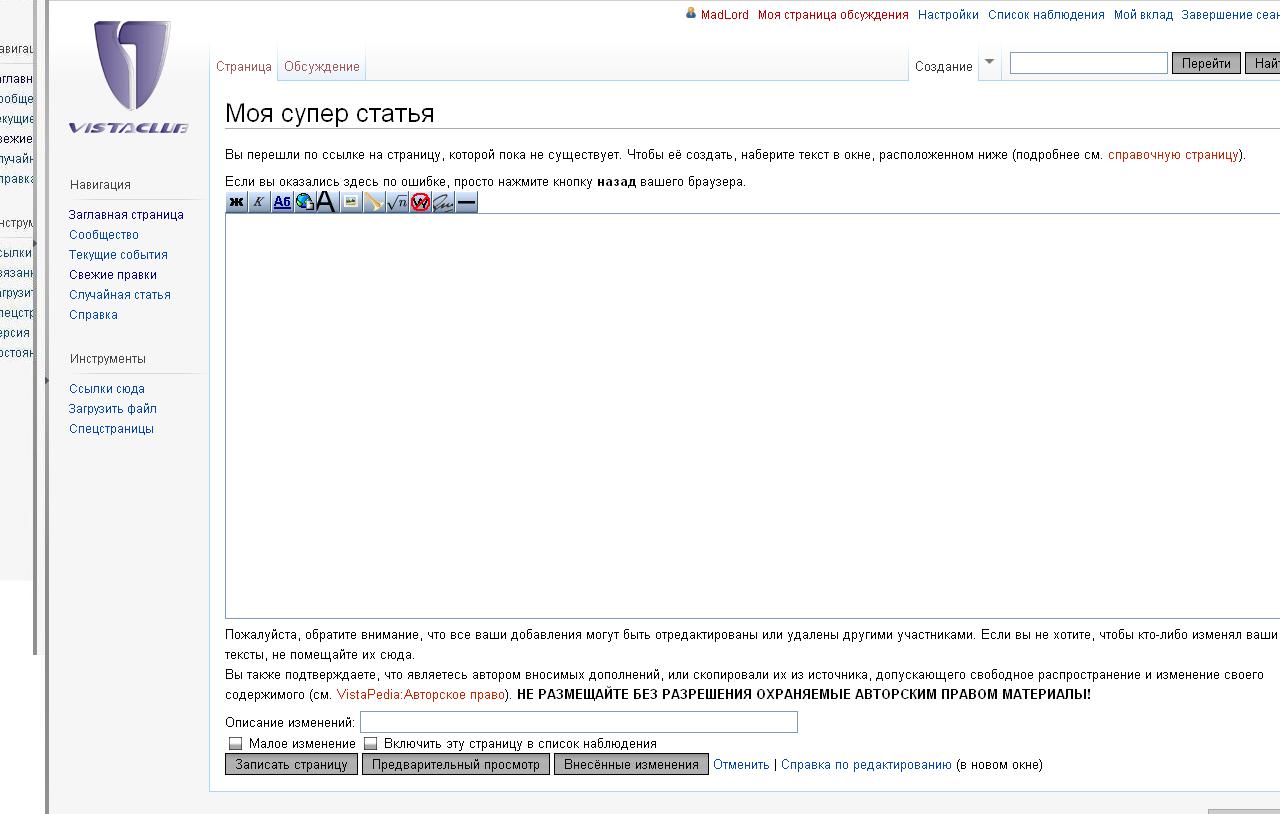The image size is (1280, 814).
Task: Switch to the 'Обсуждение' tab
Action: click(x=321, y=67)
